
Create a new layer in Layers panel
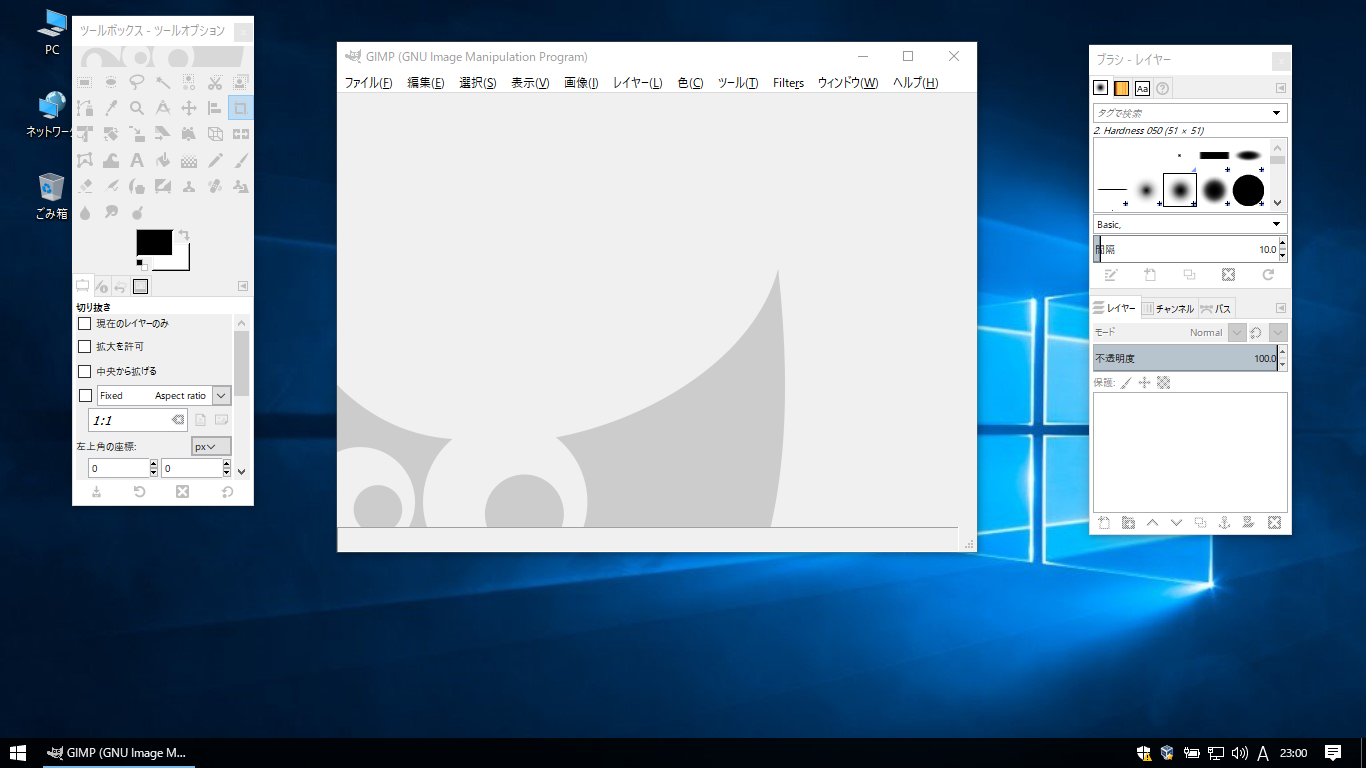pyautogui.click(x=1104, y=522)
